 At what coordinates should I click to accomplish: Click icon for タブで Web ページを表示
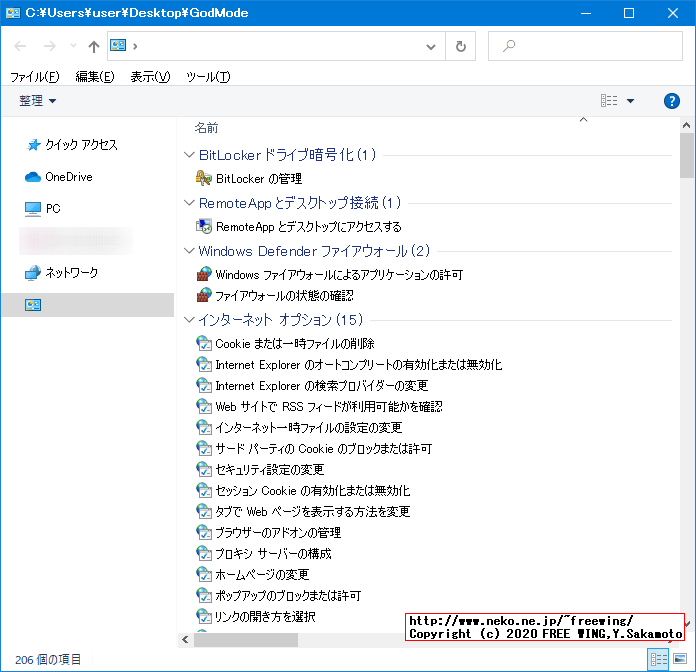click(x=204, y=511)
